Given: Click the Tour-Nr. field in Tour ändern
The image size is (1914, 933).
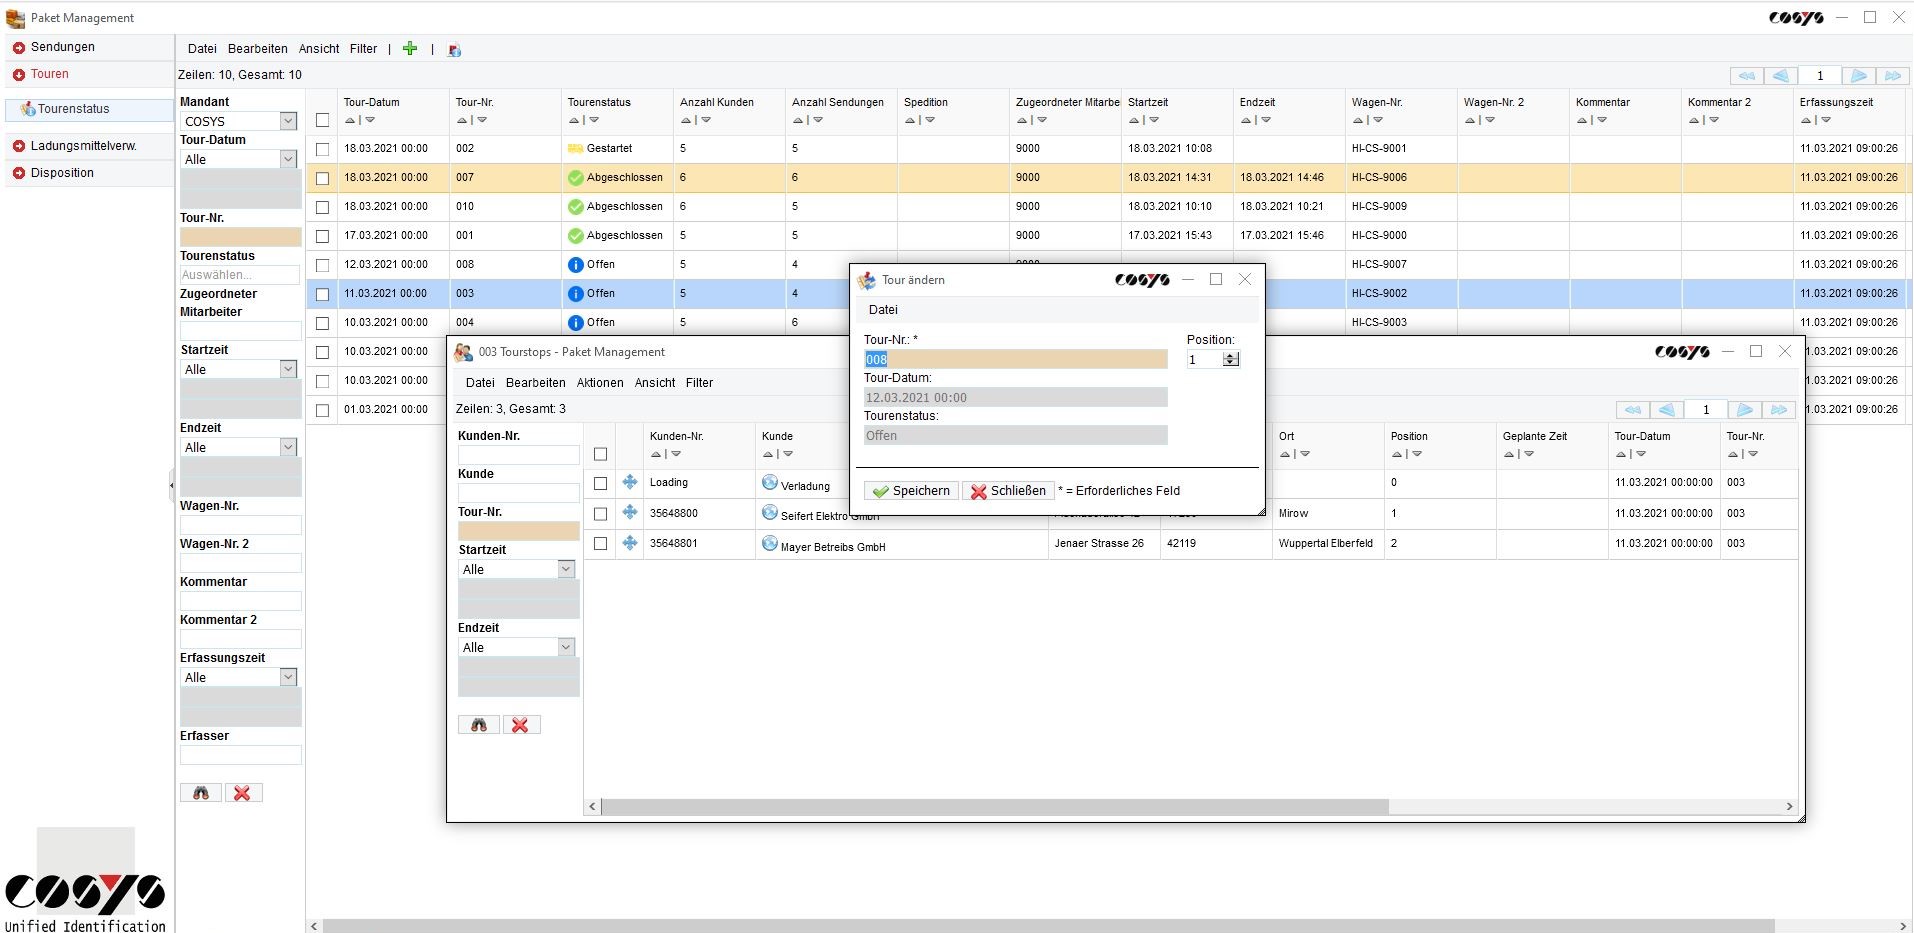Looking at the screenshot, I should coord(1016,359).
